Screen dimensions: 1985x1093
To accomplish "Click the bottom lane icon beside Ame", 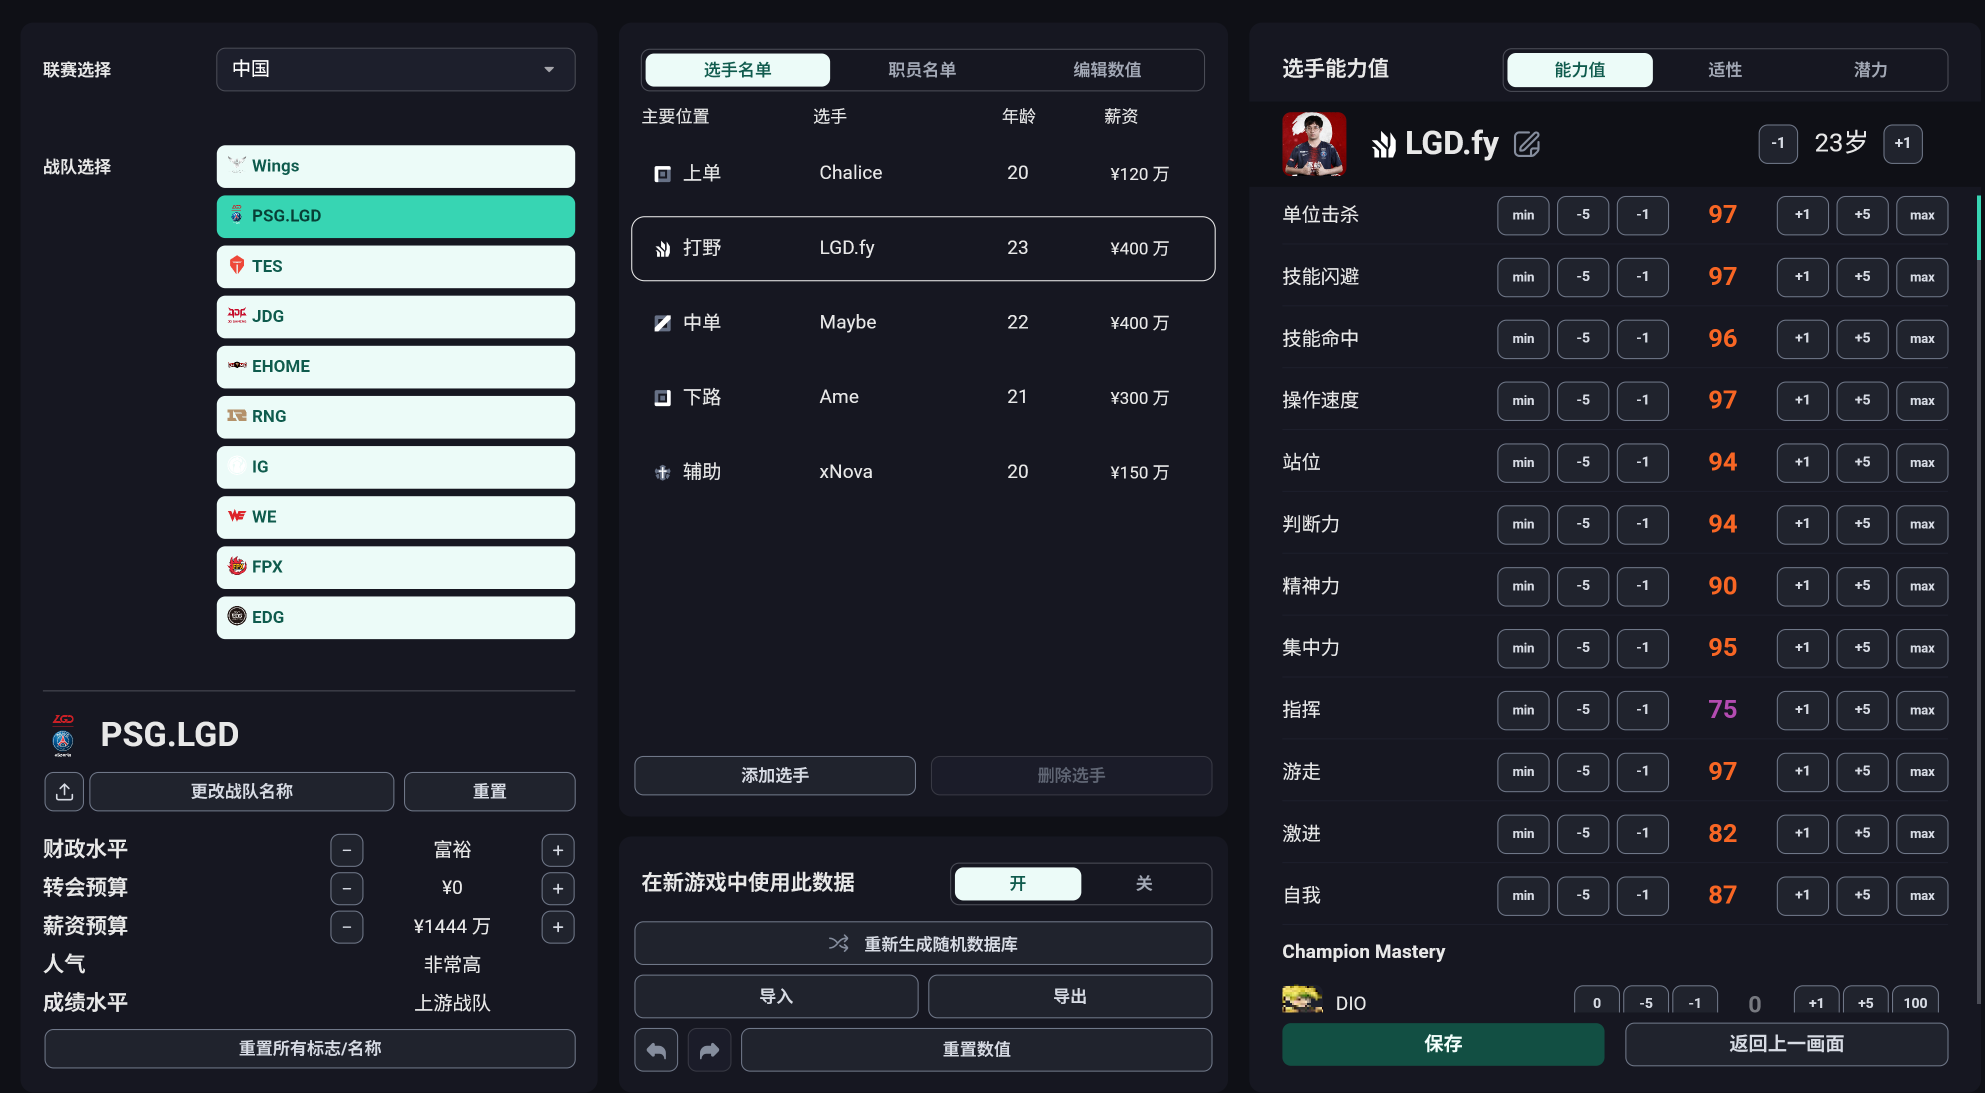I will [662, 398].
